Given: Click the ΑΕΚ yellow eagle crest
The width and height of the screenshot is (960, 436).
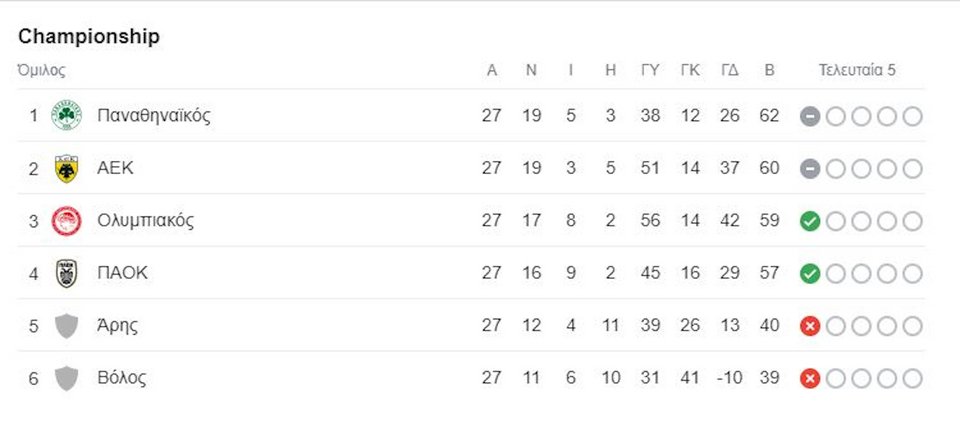Looking at the screenshot, I should point(66,168).
